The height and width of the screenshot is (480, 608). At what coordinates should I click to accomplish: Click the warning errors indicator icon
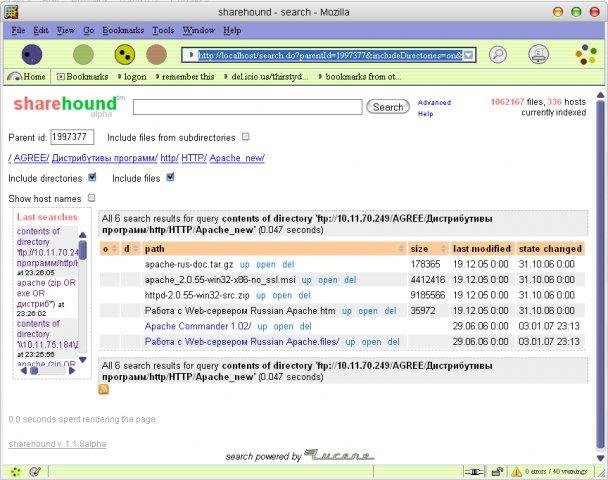point(516,472)
